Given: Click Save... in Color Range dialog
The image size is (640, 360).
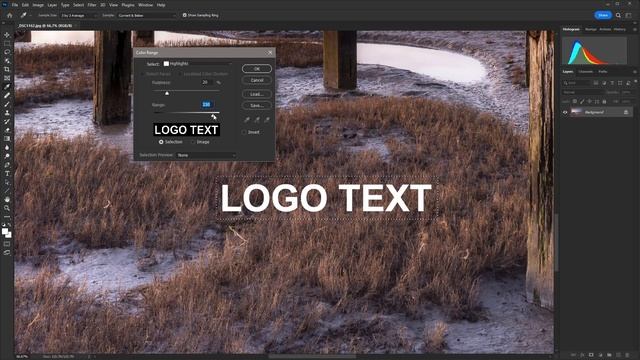Looking at the screenshot, I should (x=257, y=105).
